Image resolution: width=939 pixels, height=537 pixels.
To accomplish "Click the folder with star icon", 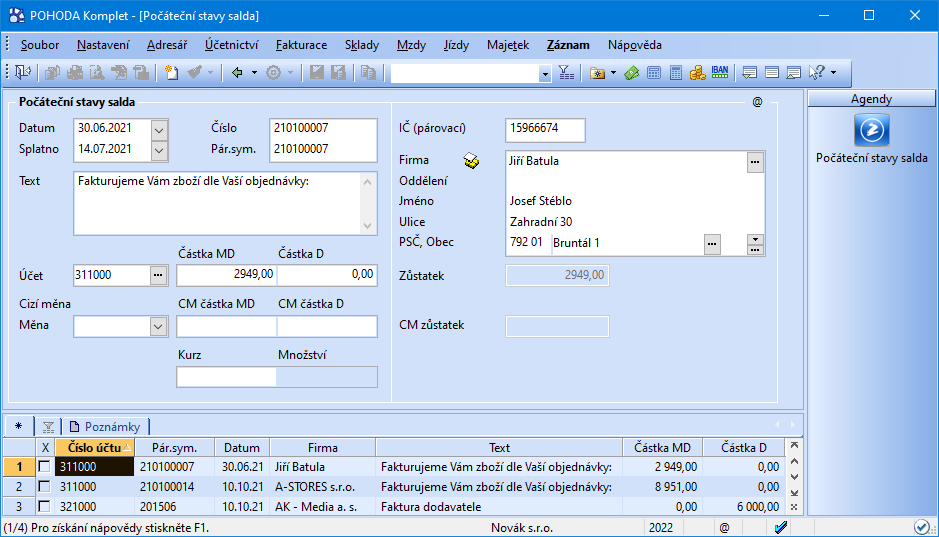I will point(597,73).
